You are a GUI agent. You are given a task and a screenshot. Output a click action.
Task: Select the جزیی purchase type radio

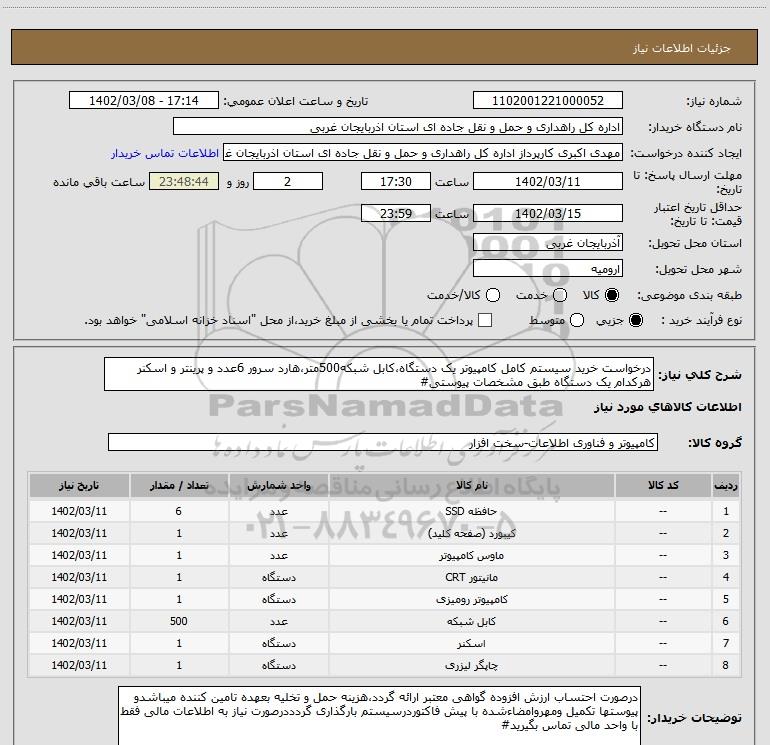click(635, 321)
